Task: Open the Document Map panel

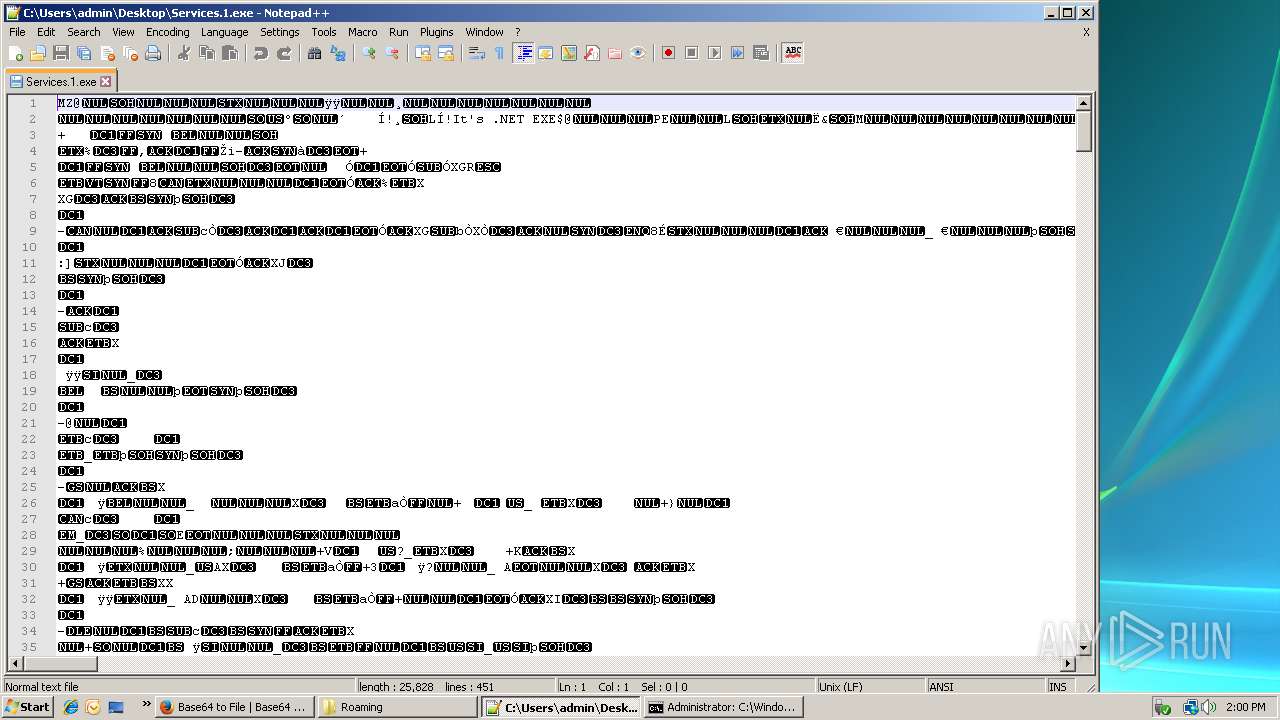Action: point(569,53)
